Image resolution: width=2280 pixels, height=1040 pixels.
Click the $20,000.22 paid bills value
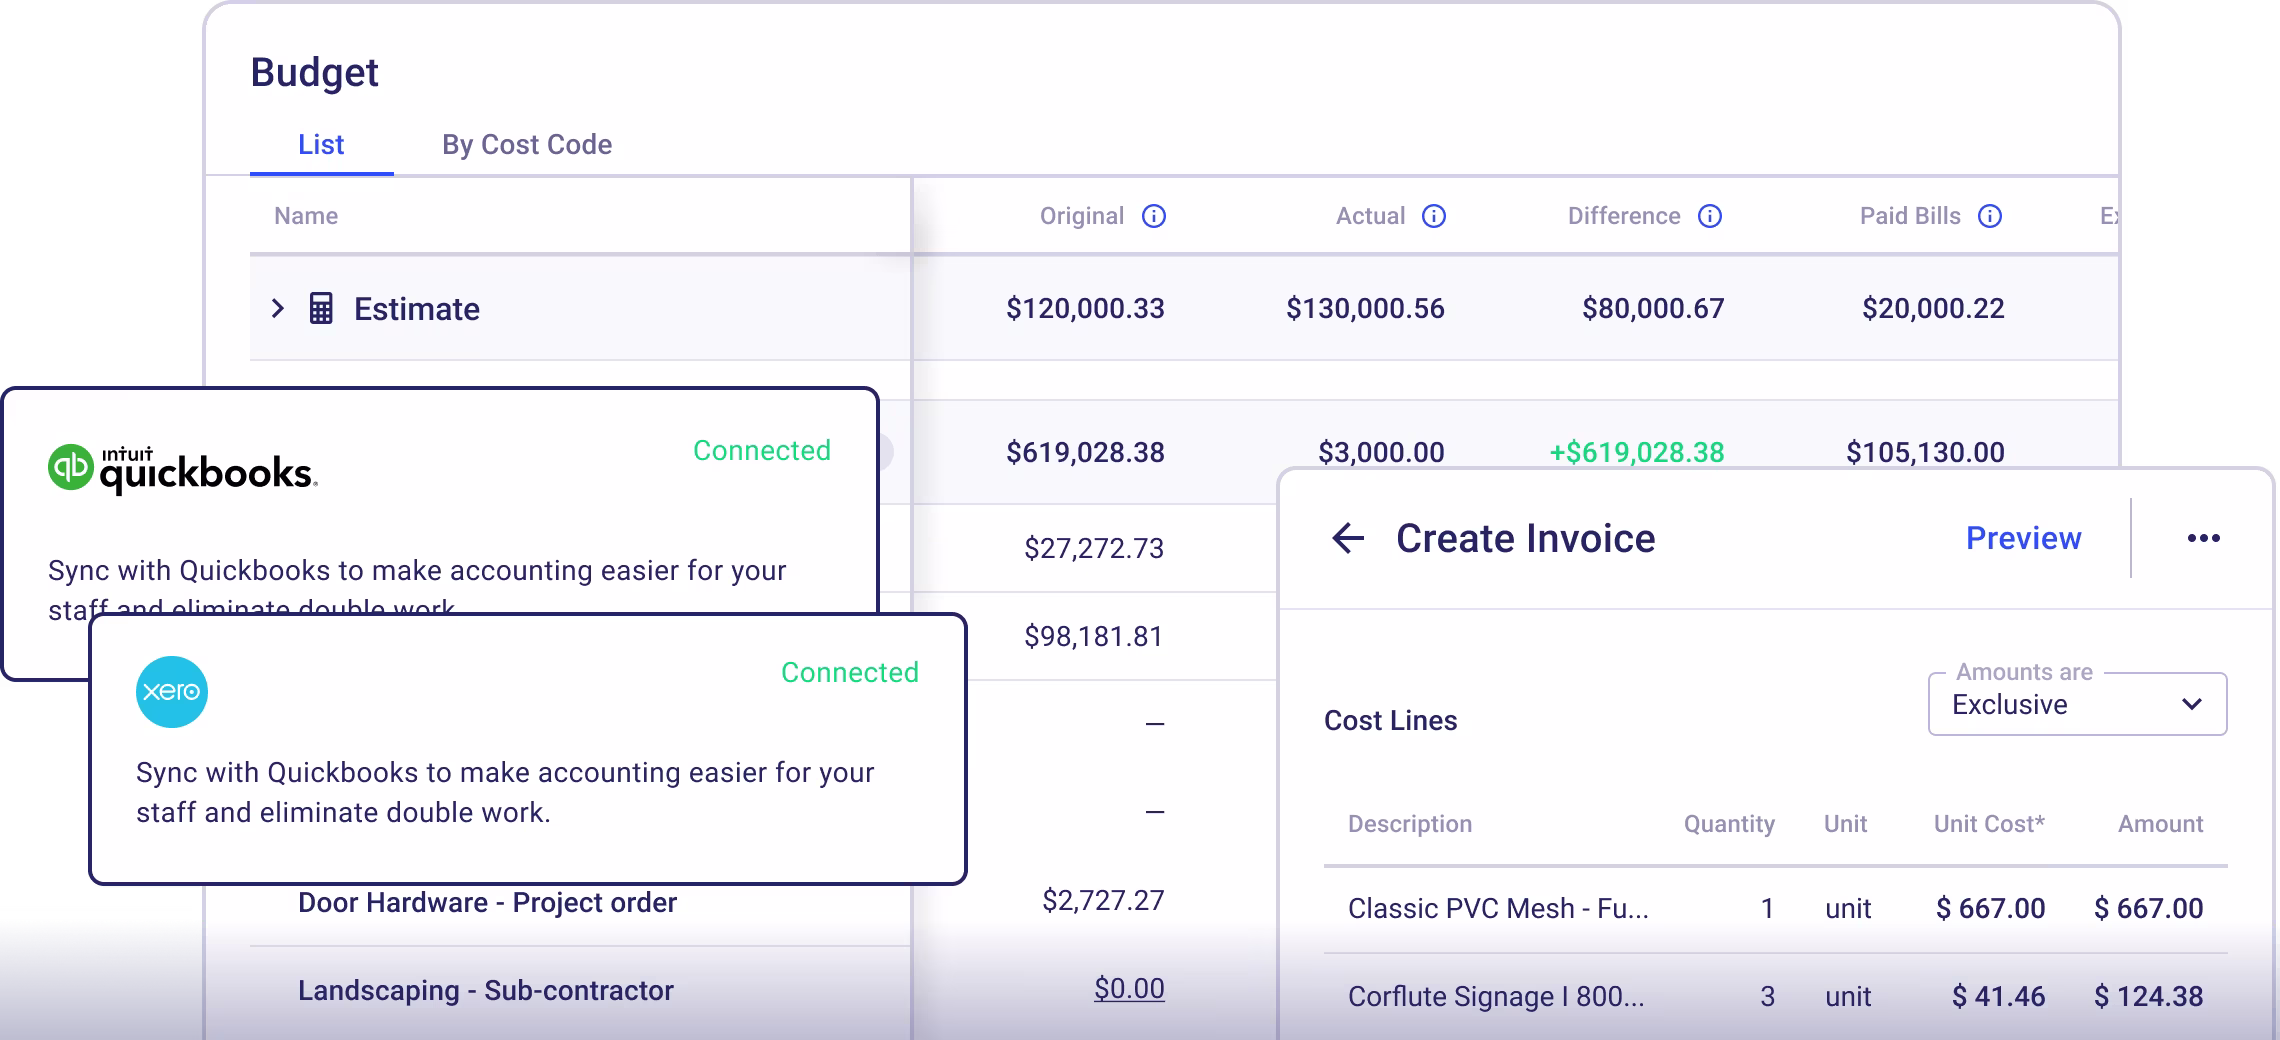tap(1933, 309)
